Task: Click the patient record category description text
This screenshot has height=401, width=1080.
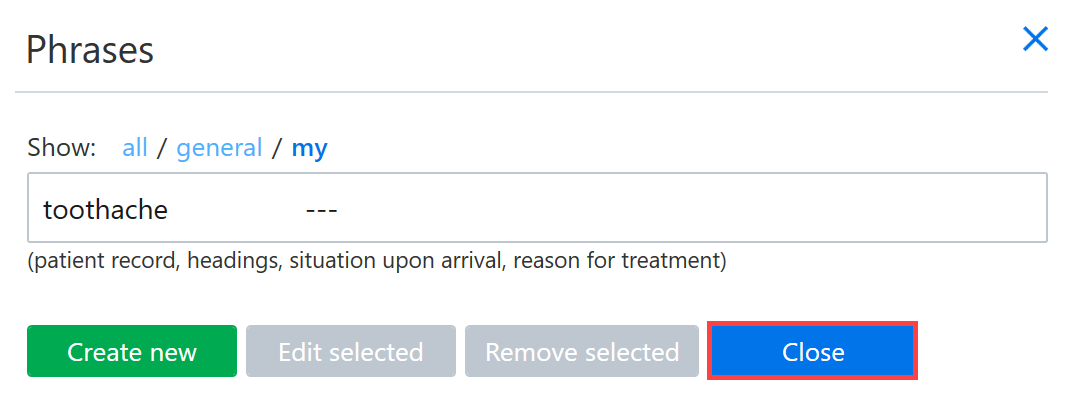Action: tap(377, 262)
